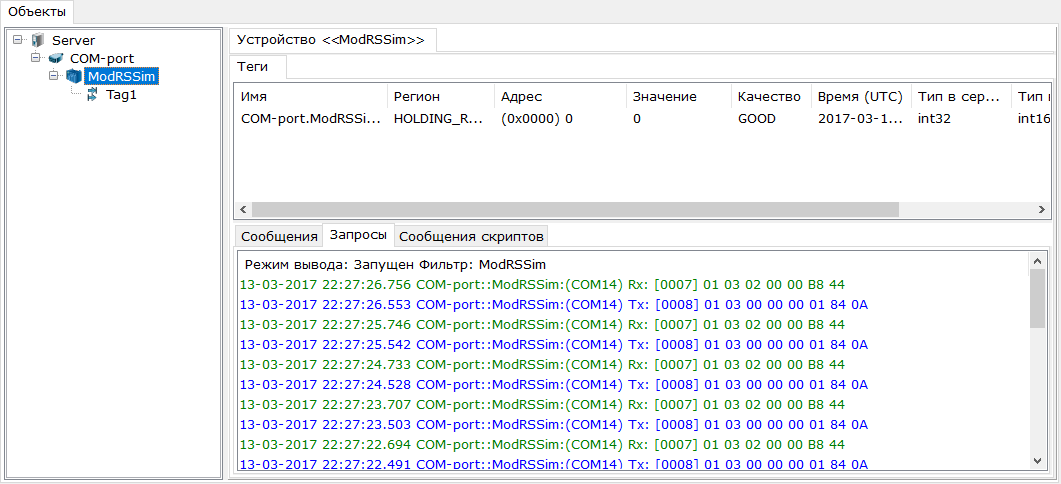Screen dimensions: 1061x484
Task: Click the ModRSSim device icon
Action: (x=74, y=77)
